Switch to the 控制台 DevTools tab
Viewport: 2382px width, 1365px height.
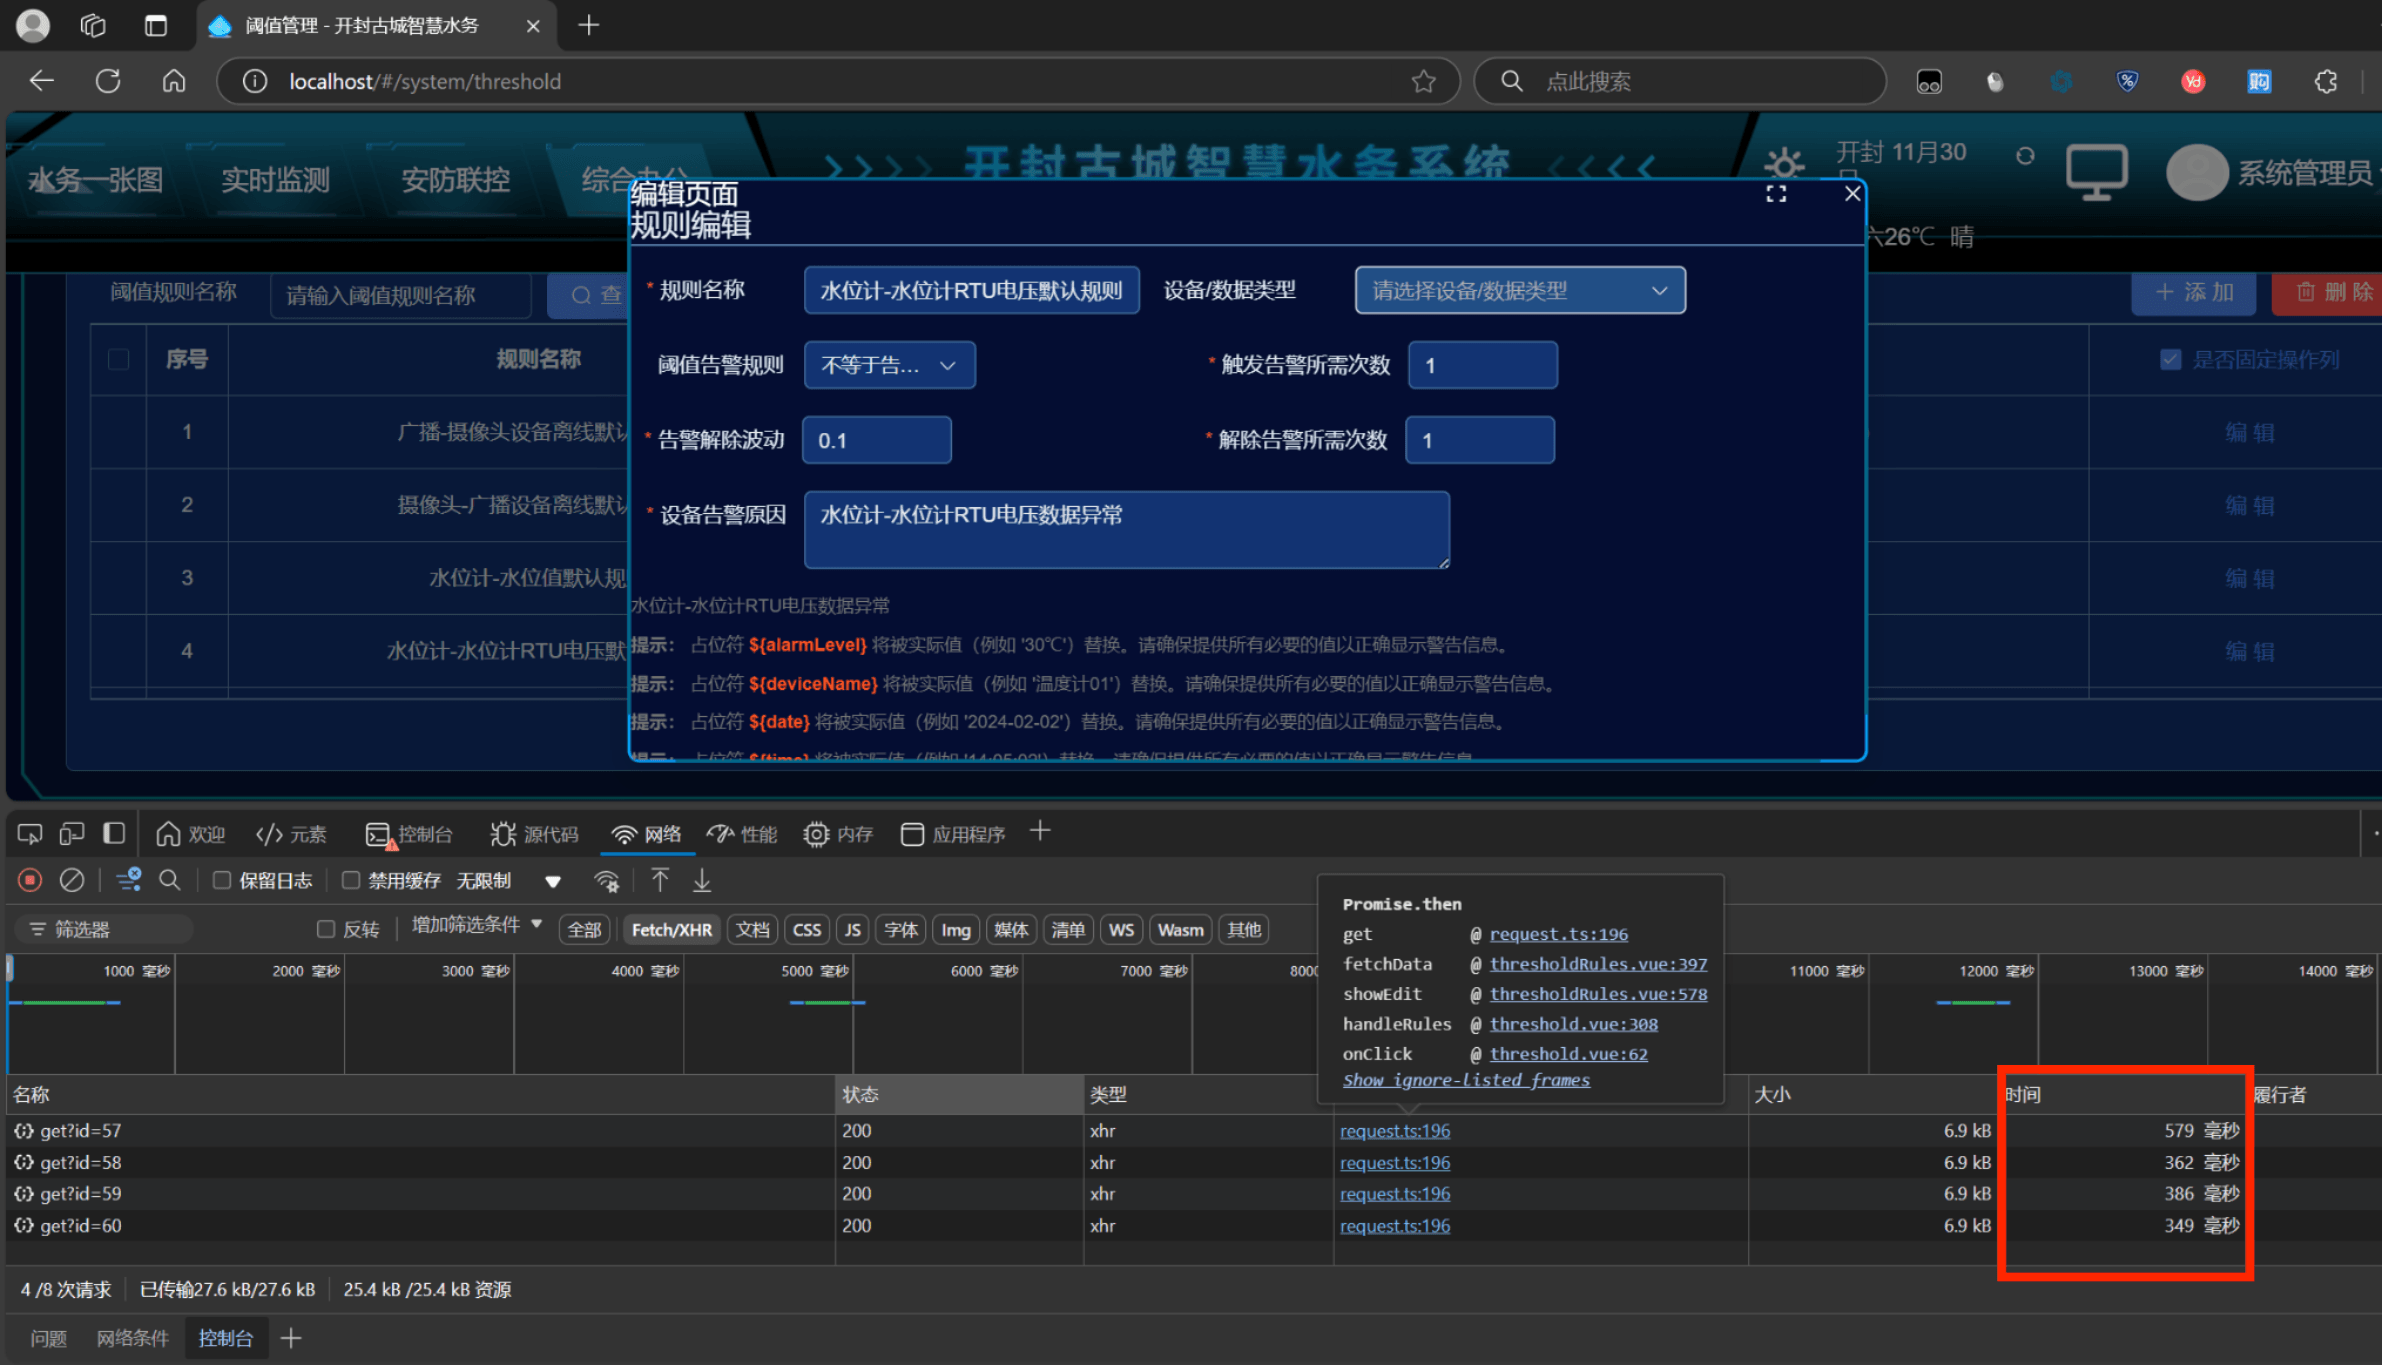pyautogui.click(x=410, y=834)
